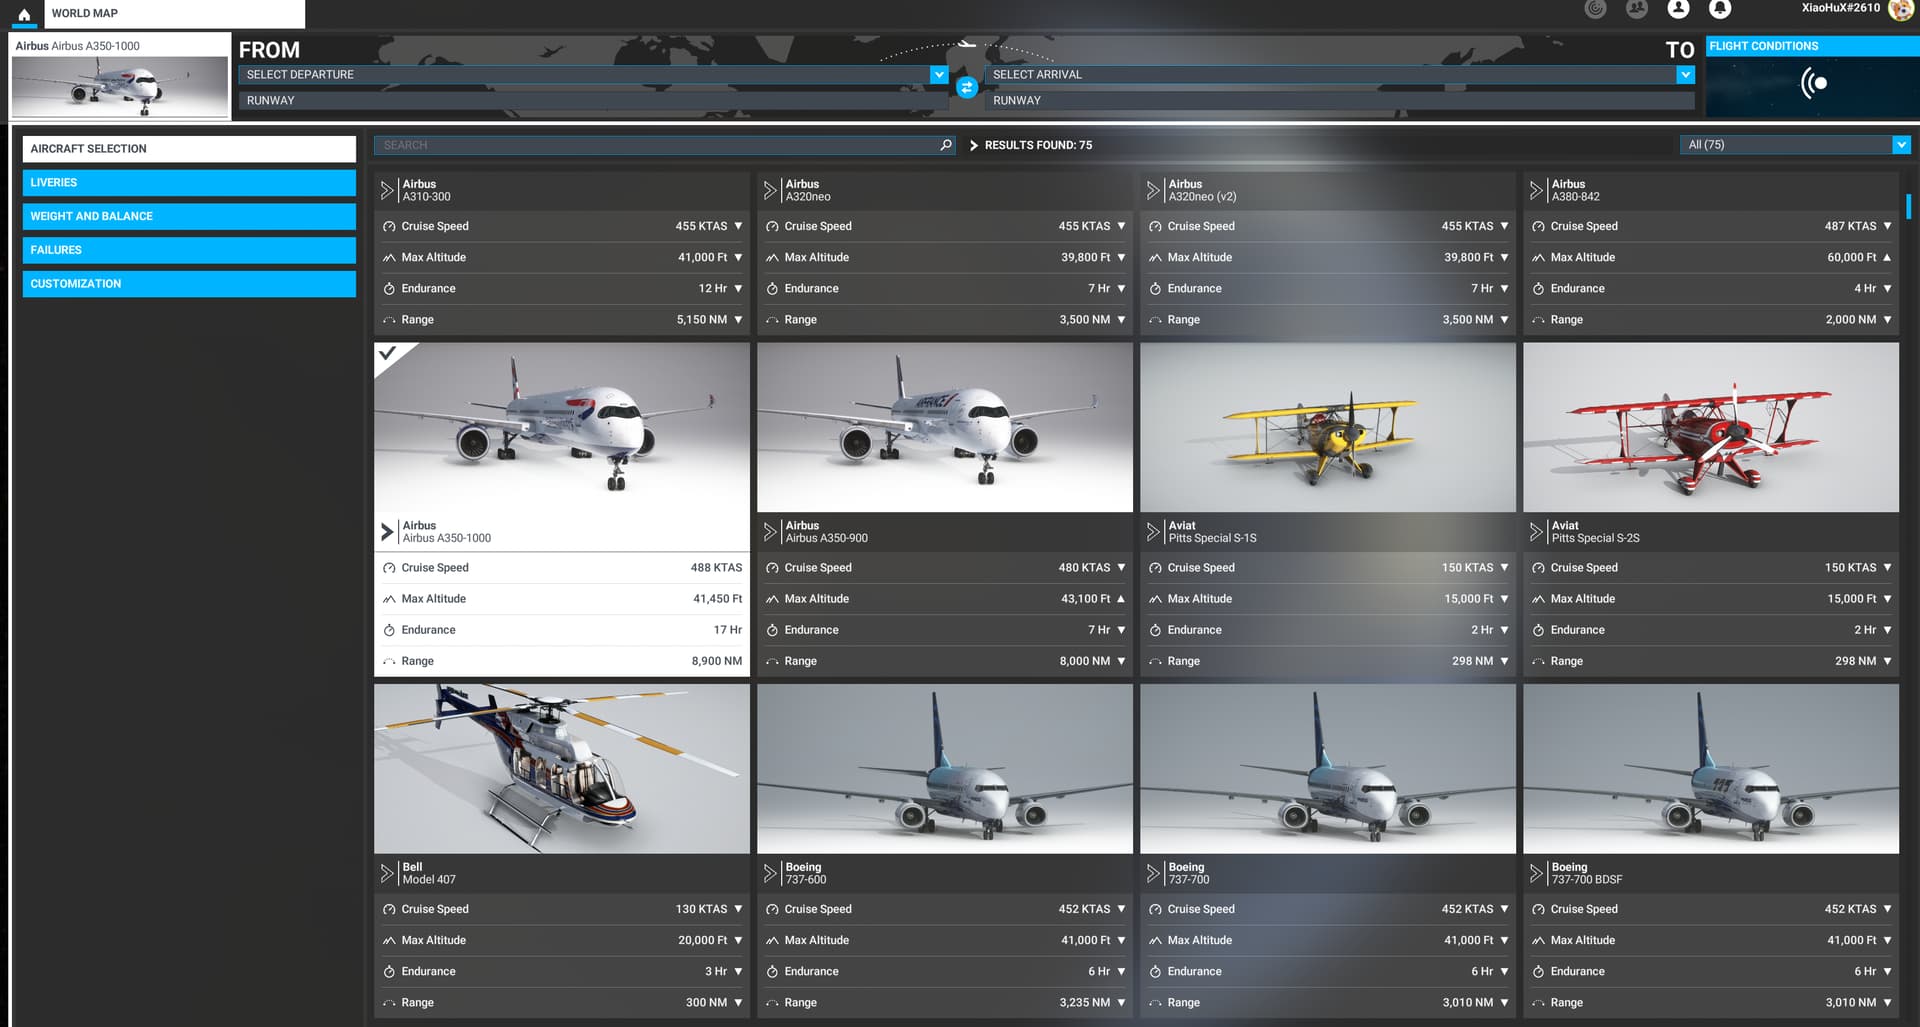Open the notifications bell icon
Viewport: 1920px width, 1027px height.
pyautogui.click(x=1719, y=9)
